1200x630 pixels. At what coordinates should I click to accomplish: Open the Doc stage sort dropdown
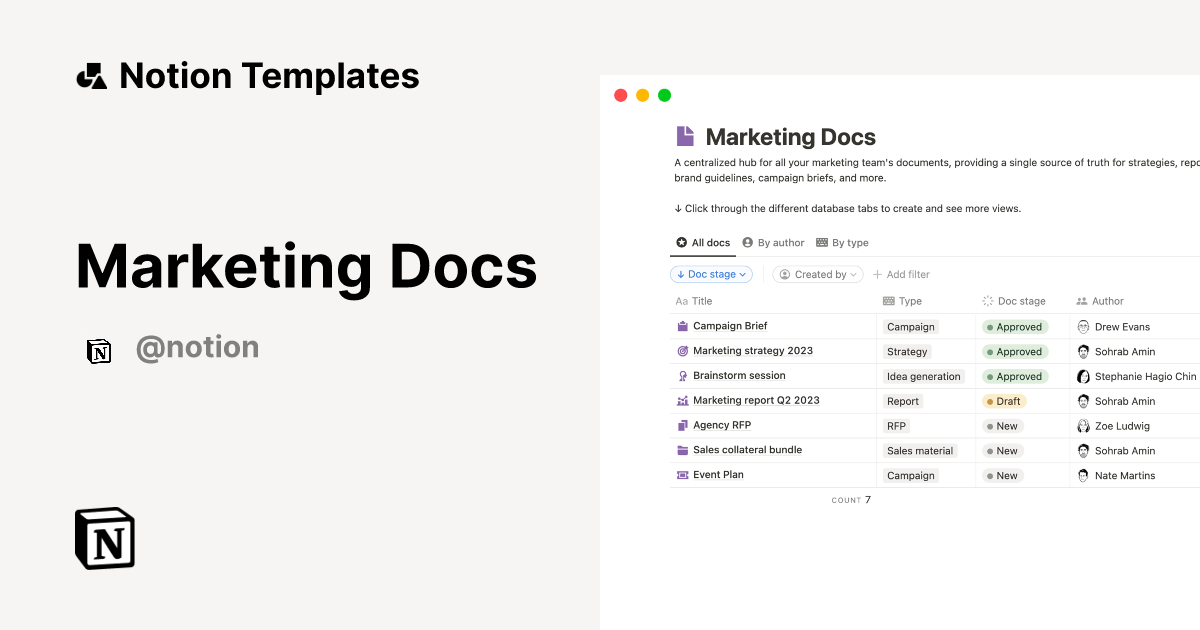(x=711, y=274)
